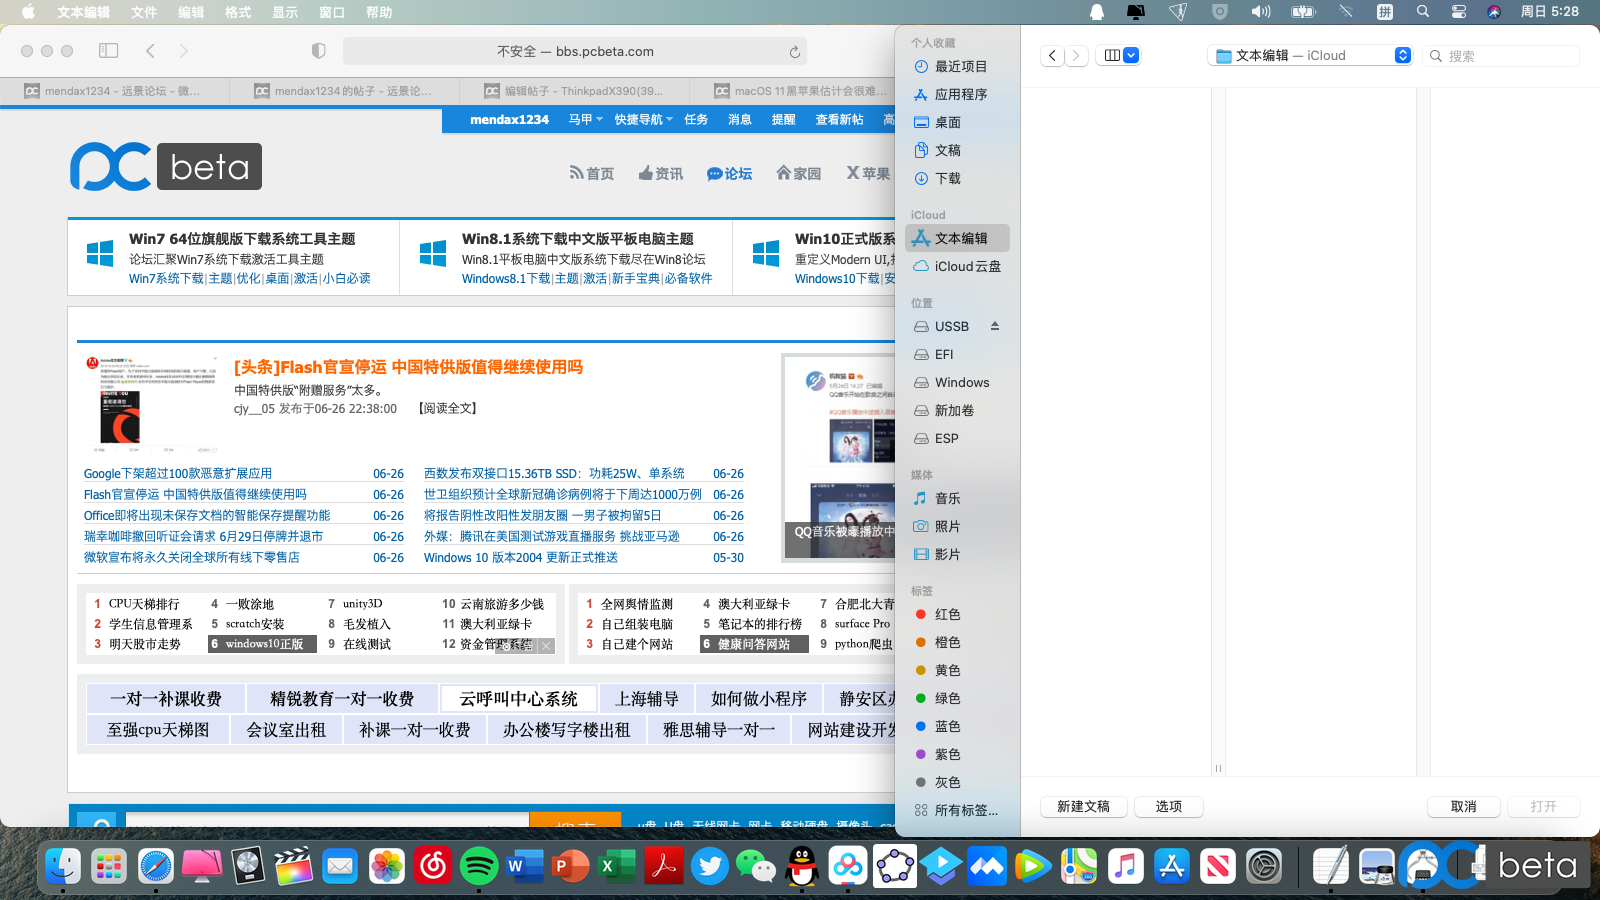Open Microsoft Excel from the Dock
1600x900 pixels.
617,865
